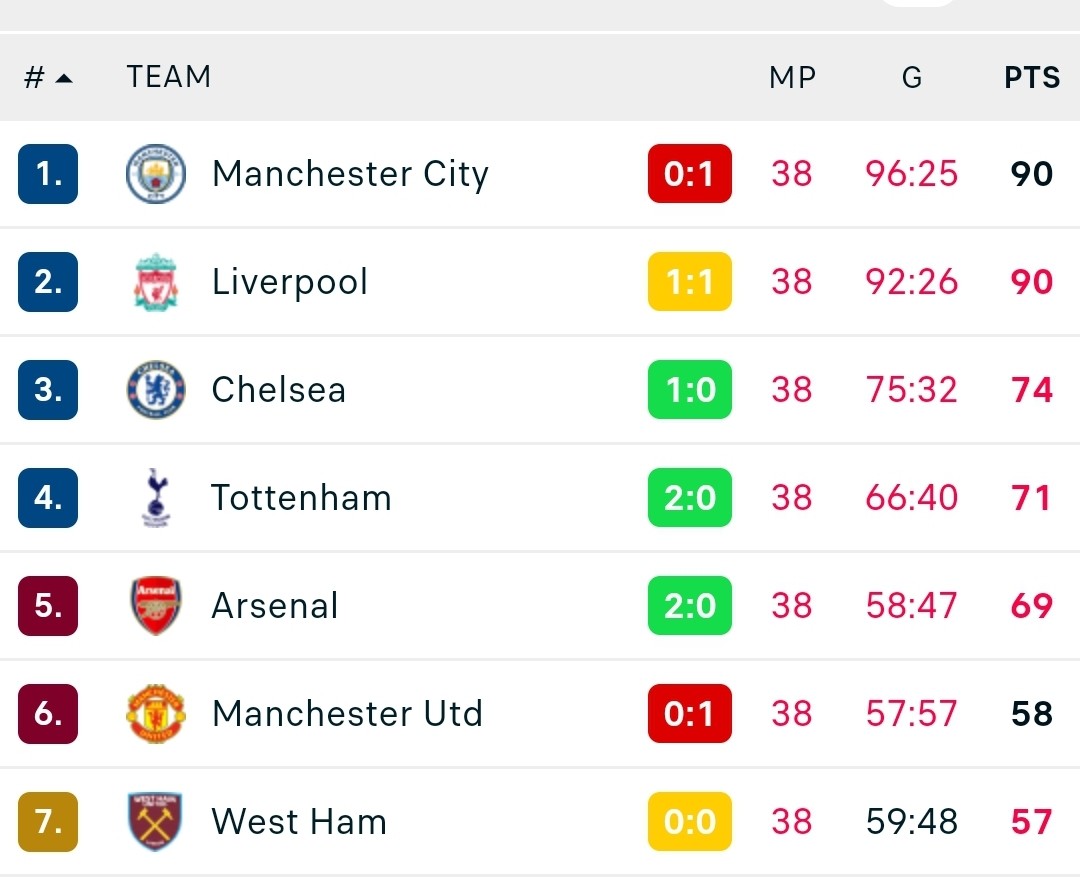
Task: Sort standings by PTS column
Action: click(x=1031, y=77)
